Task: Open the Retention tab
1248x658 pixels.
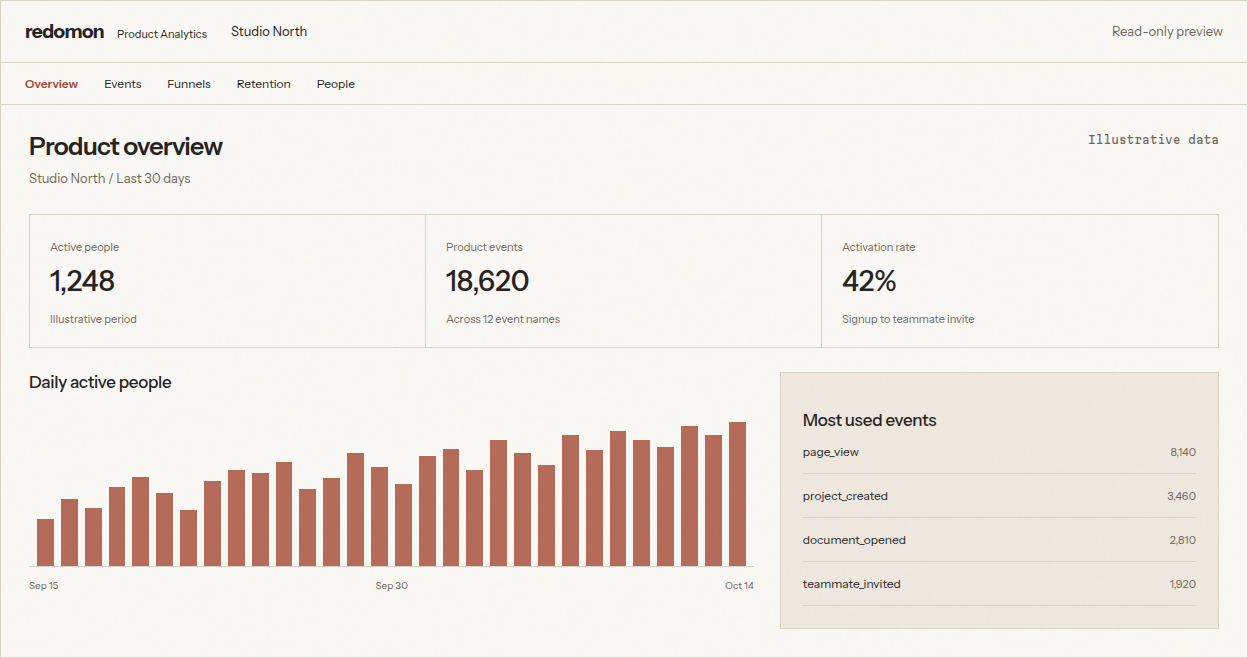Action: 264,84
